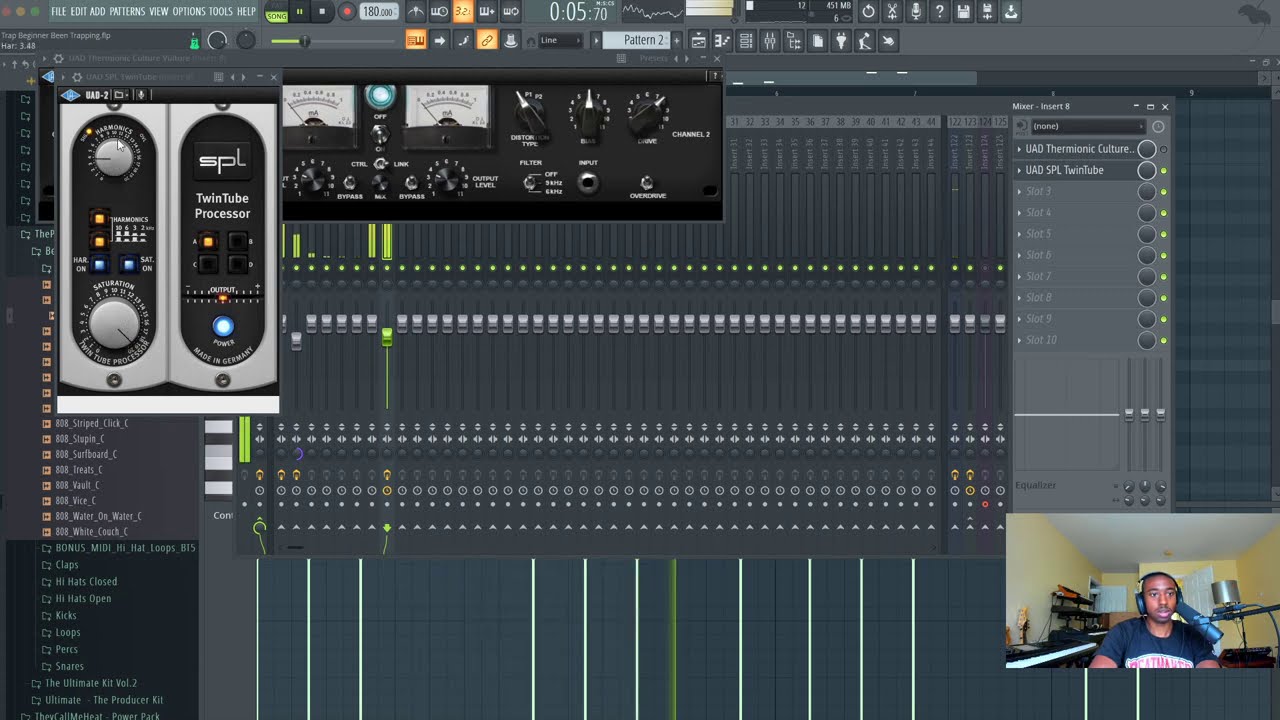Toggle loop recording icon
The width and height of the screenshot is (1280, 720).
point(511,12)
